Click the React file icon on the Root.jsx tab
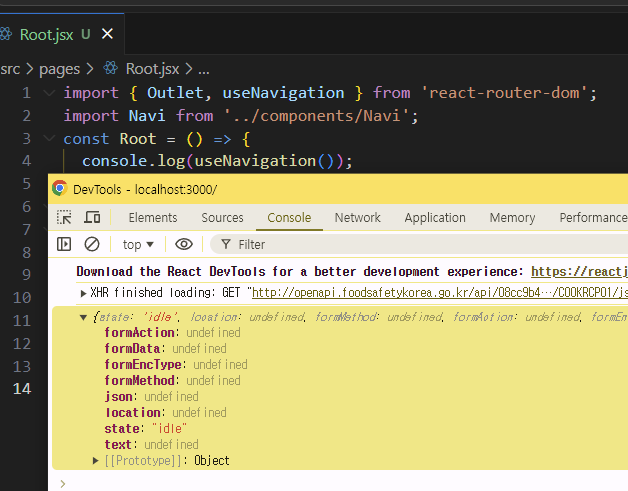 click(8, 34)
